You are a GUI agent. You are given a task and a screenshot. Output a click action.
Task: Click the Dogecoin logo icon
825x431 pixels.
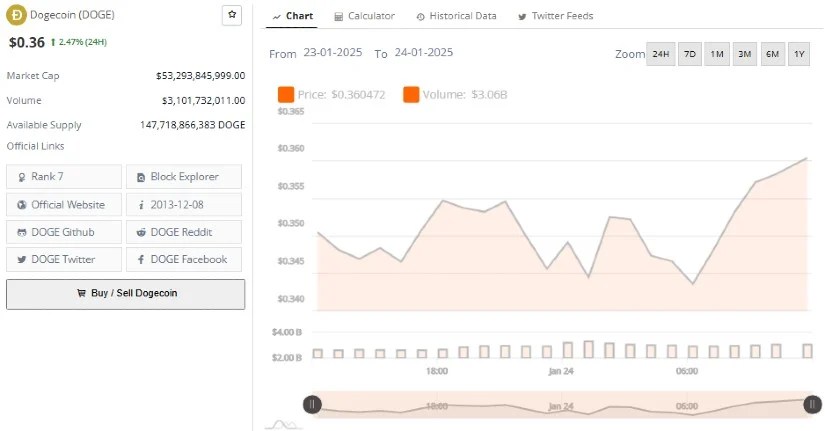pos(16,15)
